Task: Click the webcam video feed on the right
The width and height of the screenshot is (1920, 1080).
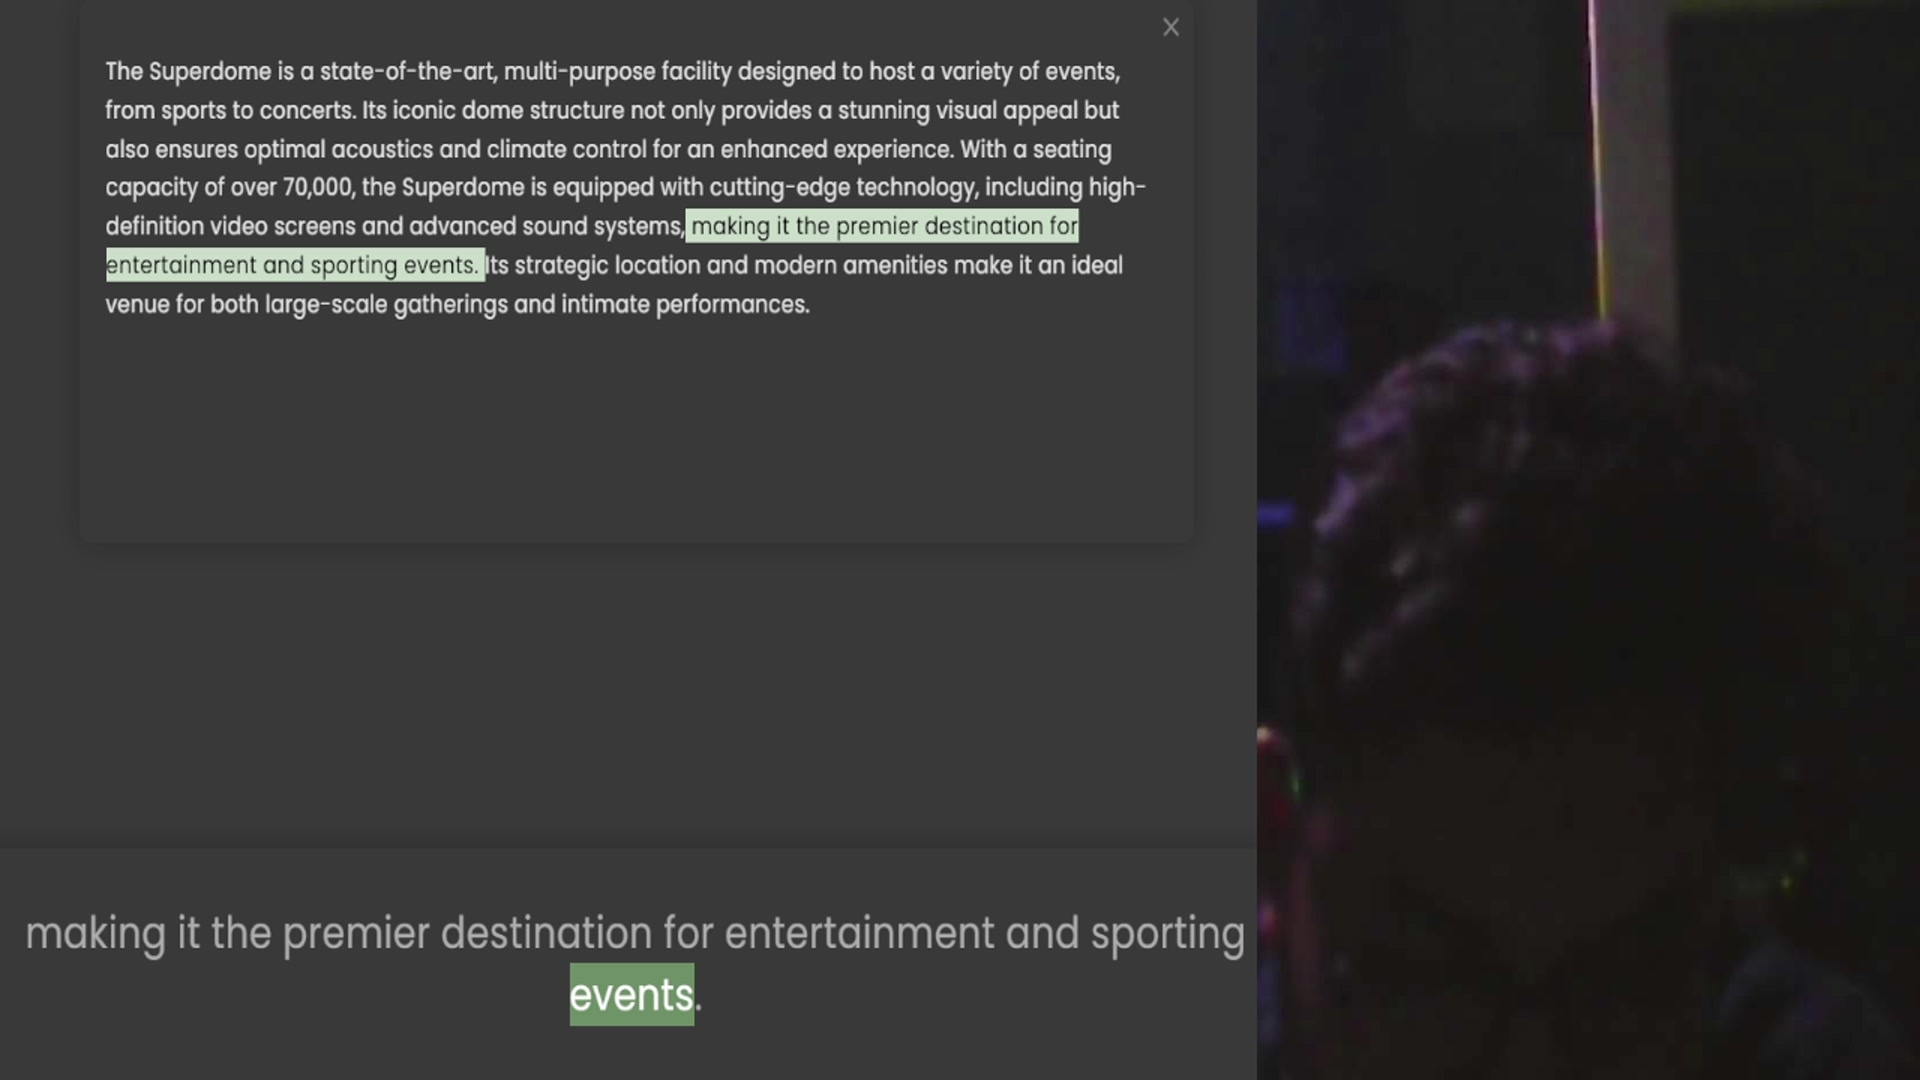Action: [x=1588, y=540]
